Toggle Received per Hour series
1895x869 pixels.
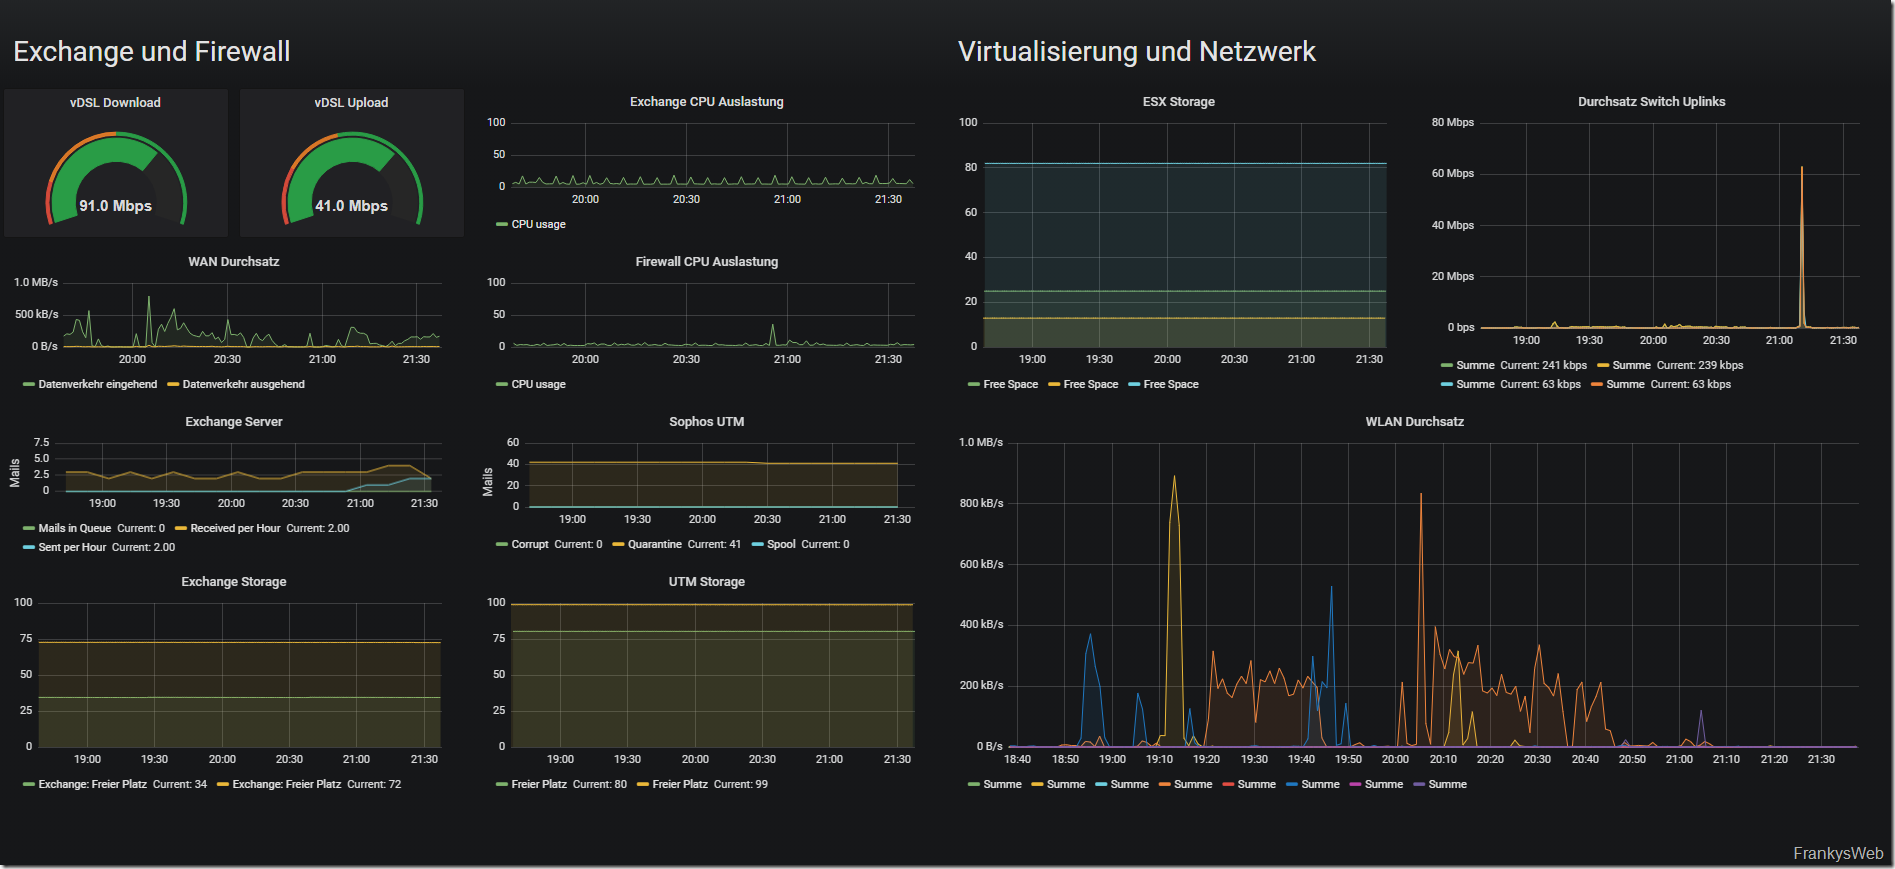click(x=235, y=528)
